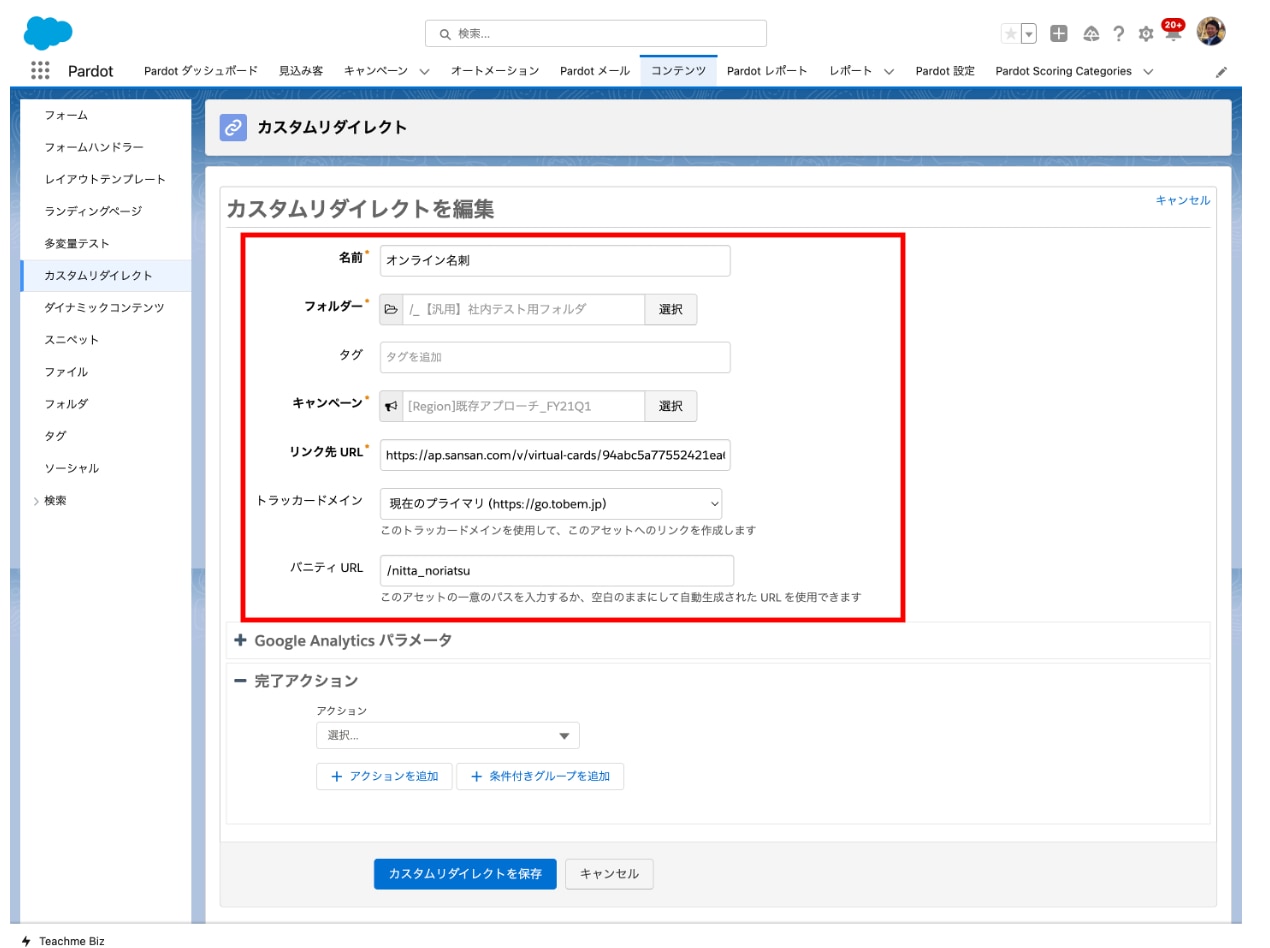This screenshot has width=1270, height=948.
Task: Expand the キャンペーン tab chevron
Action: tap(424, 71)
